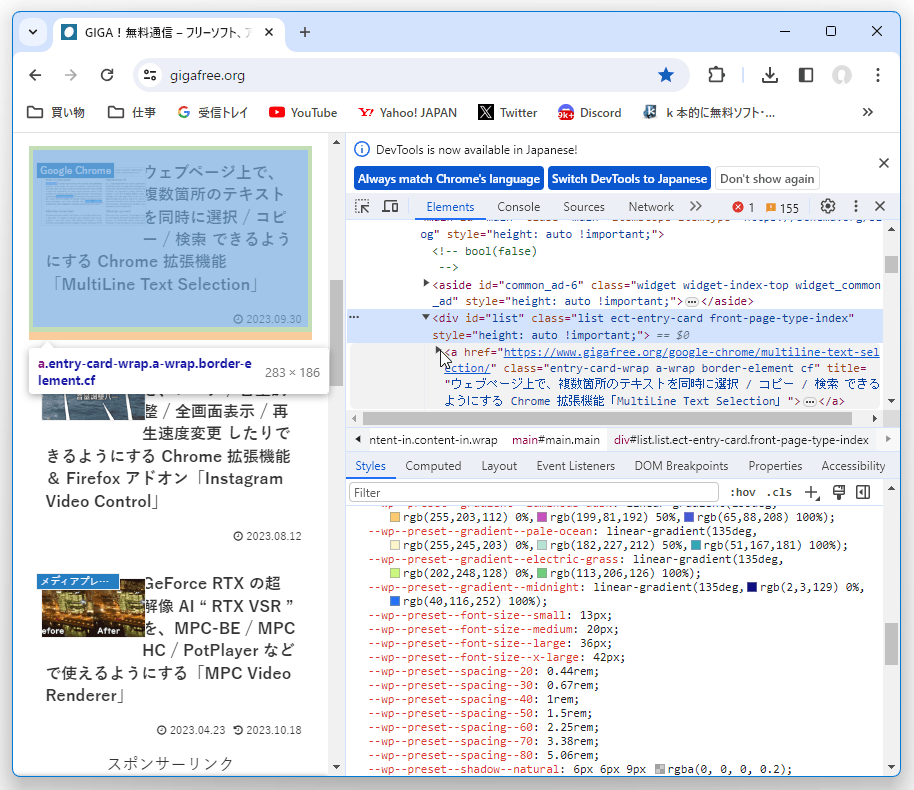The width and height of the screenshot is (914, 790).
Task: Expand the collapsed aside ellipsis
Action: [692, 302]
